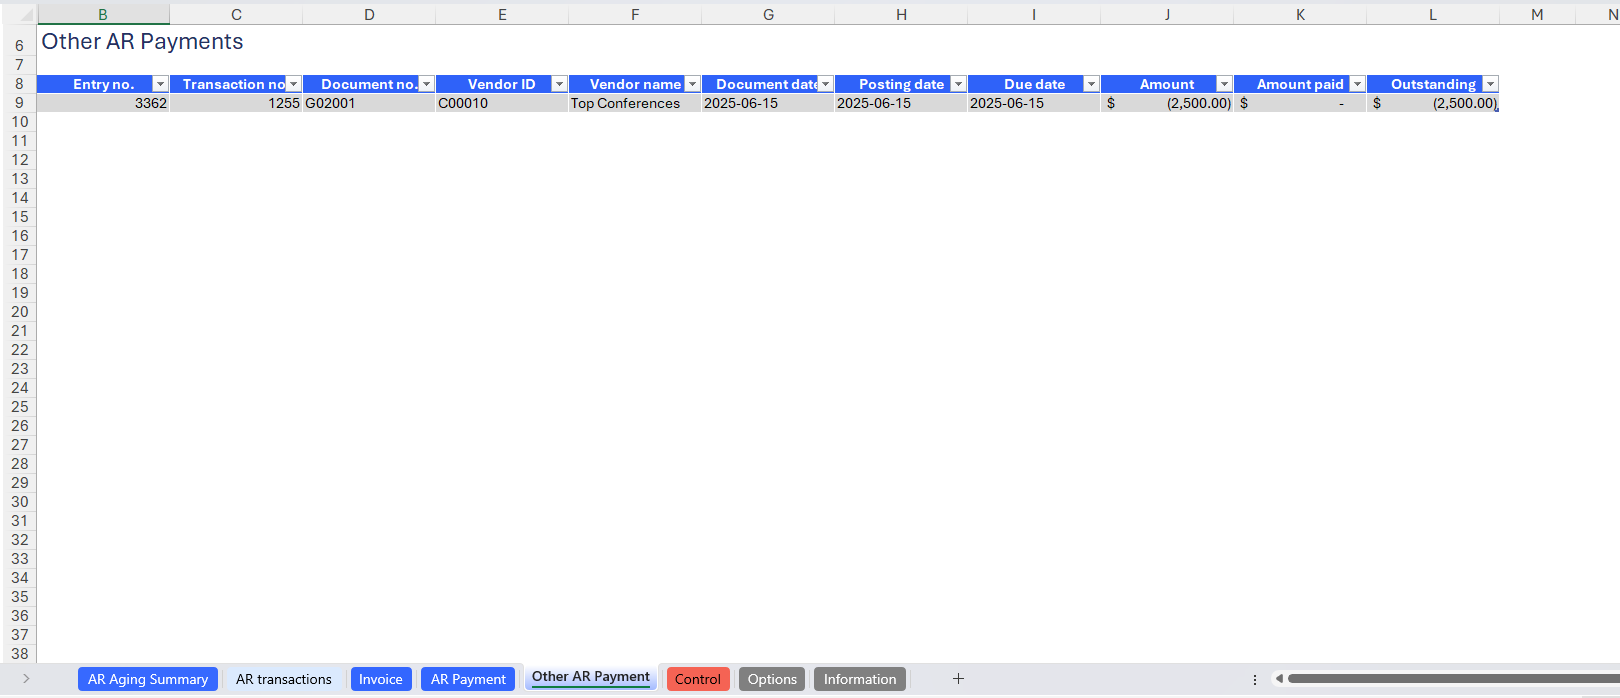This screenshot has width=1620, height=698.
Task: Switch to the AR Aging Summary sheet
Action: click(148, 679)
